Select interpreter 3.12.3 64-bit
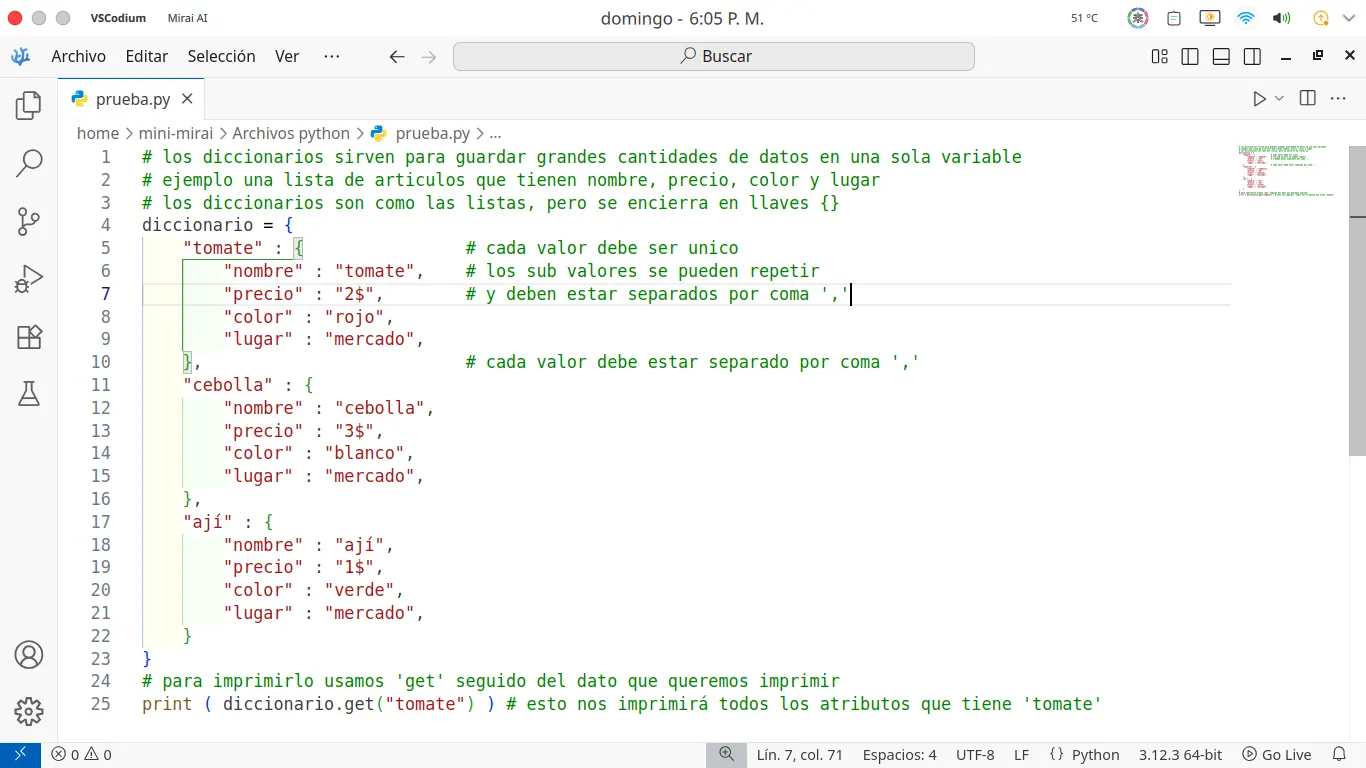This screenshot has width=1366, height=768. (1180, 755)
